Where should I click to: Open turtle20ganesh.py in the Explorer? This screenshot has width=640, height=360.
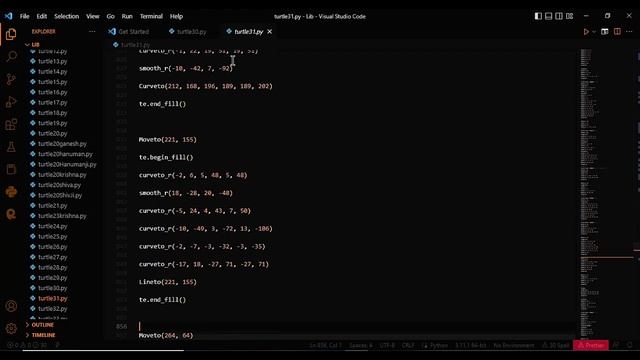tap(62, 144)
